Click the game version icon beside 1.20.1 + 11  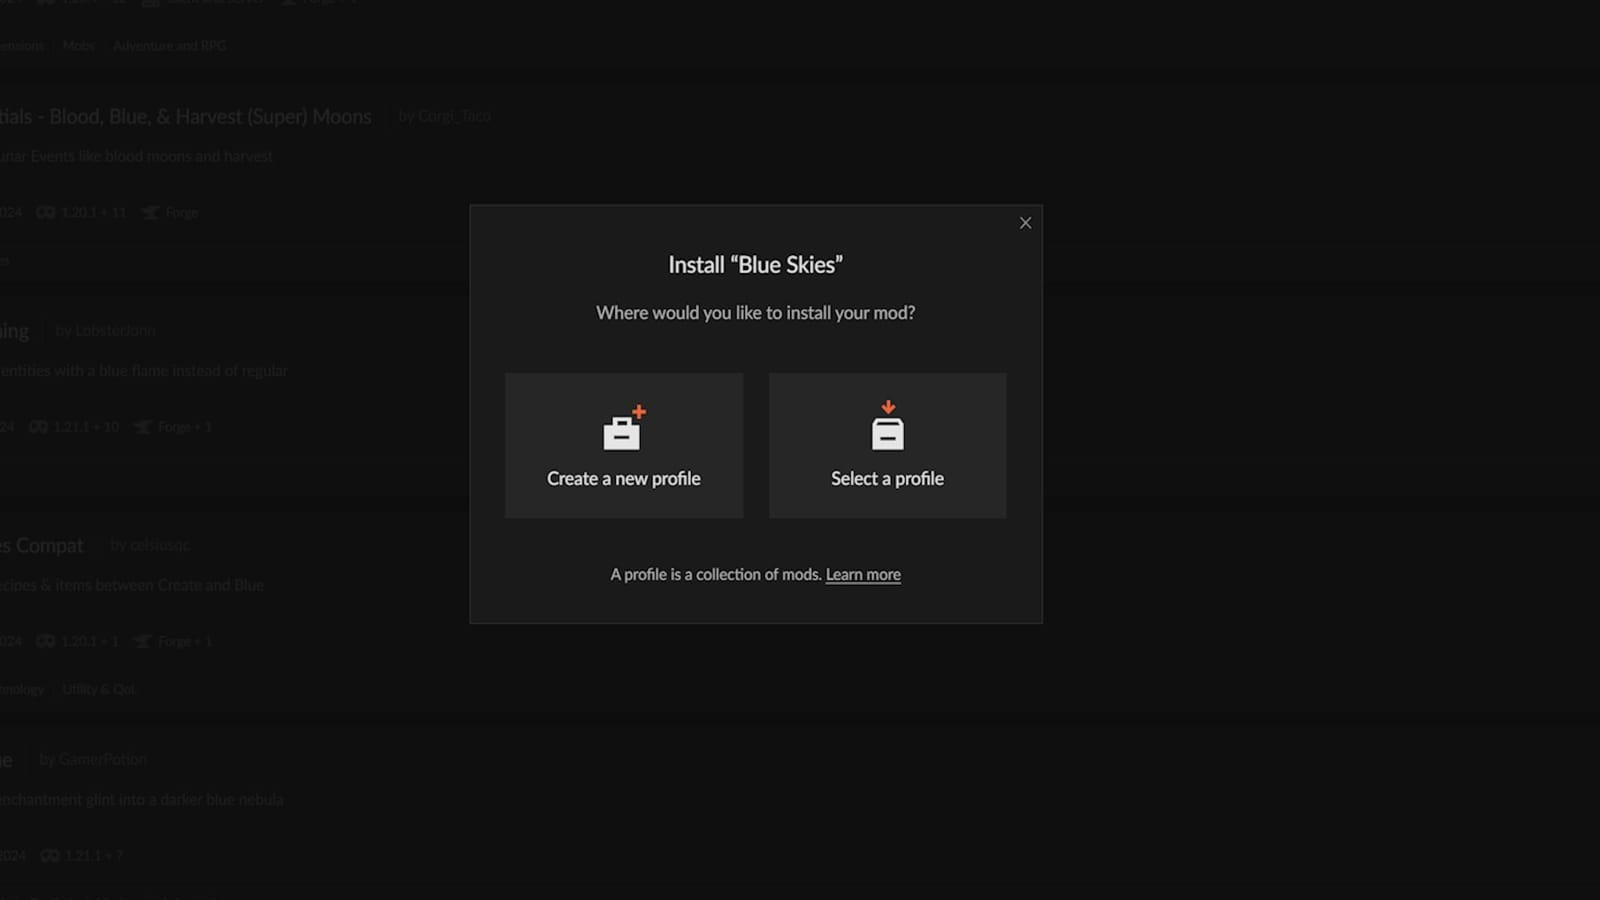45,213
